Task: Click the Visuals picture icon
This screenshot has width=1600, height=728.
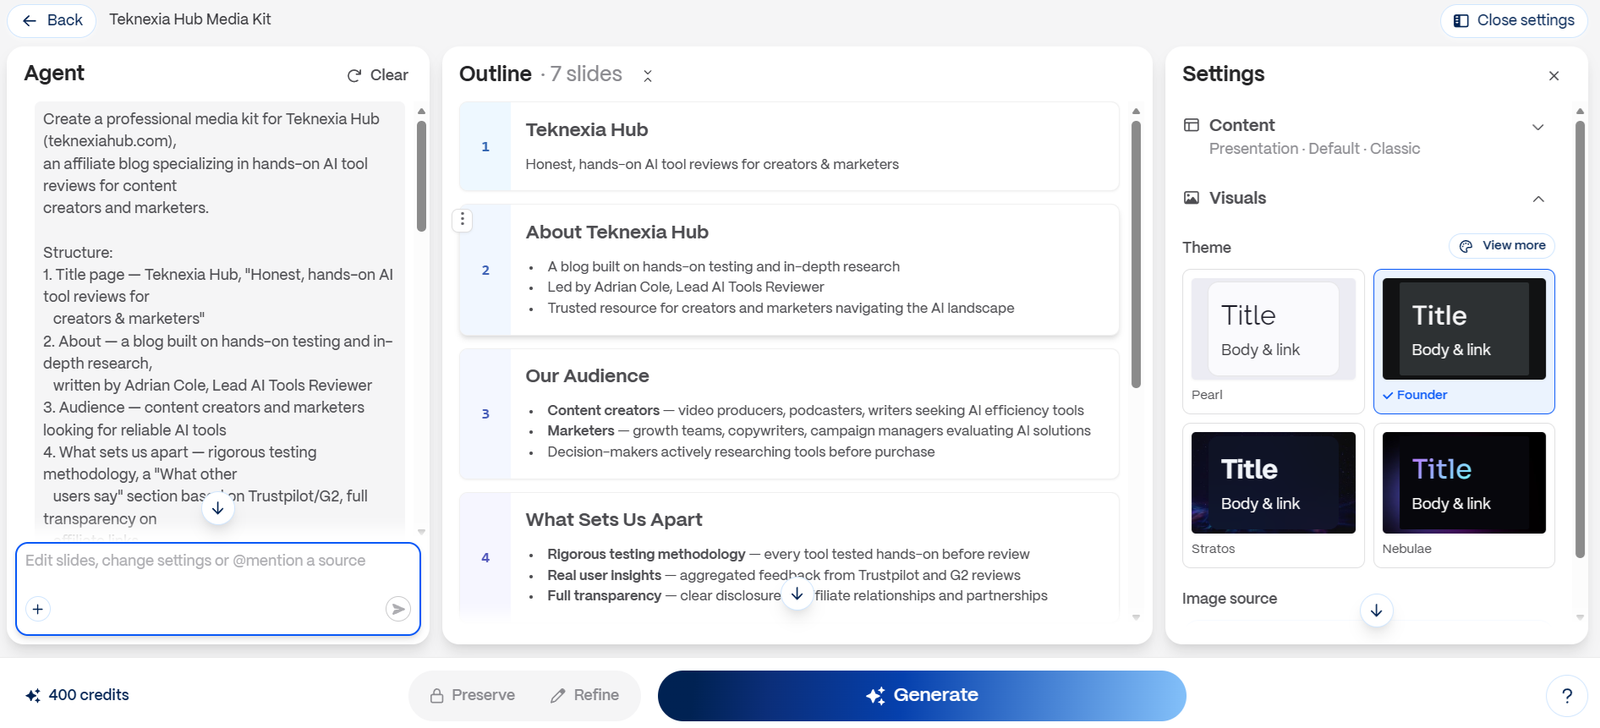Action: click(1191, 198)
